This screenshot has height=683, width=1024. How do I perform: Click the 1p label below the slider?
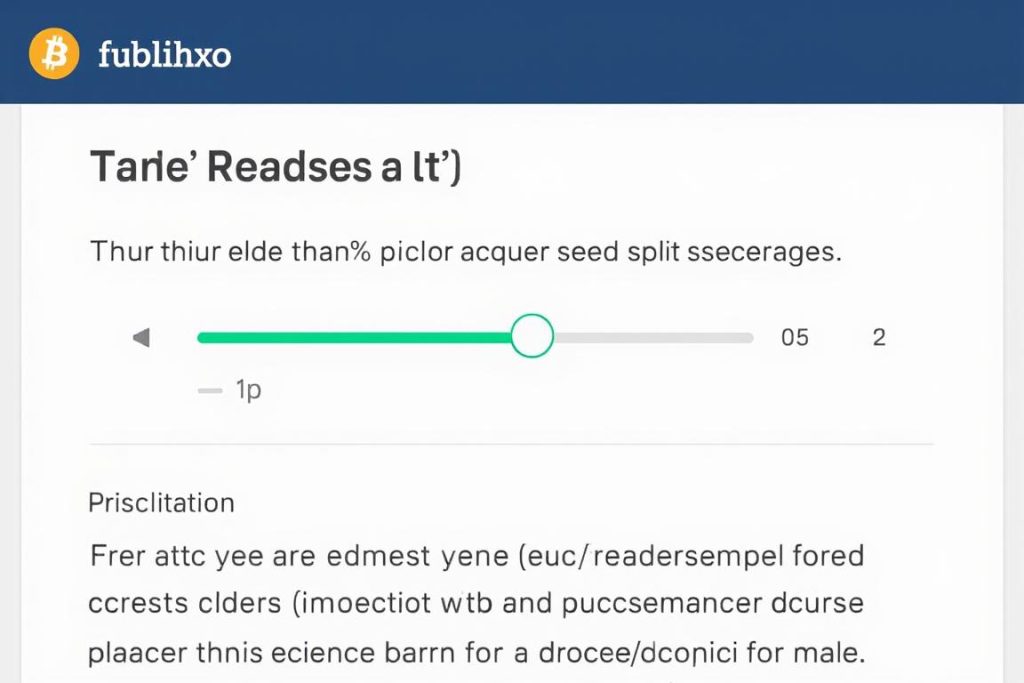coord(248,390)
